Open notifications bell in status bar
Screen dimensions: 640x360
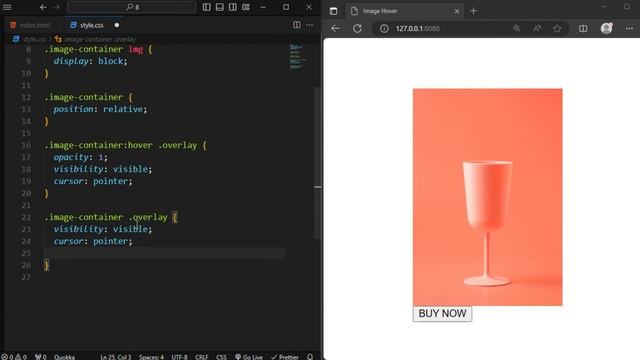[x=310, y=357]
